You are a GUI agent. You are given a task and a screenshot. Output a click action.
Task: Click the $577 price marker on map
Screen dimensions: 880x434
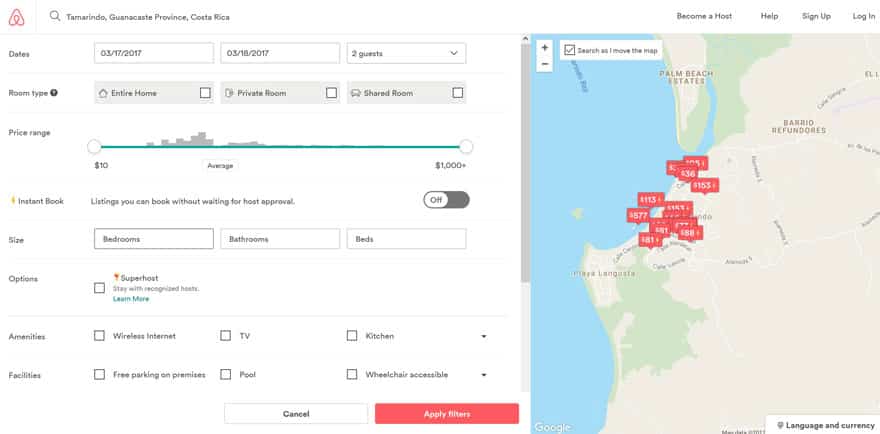click(x=638, y=215)
